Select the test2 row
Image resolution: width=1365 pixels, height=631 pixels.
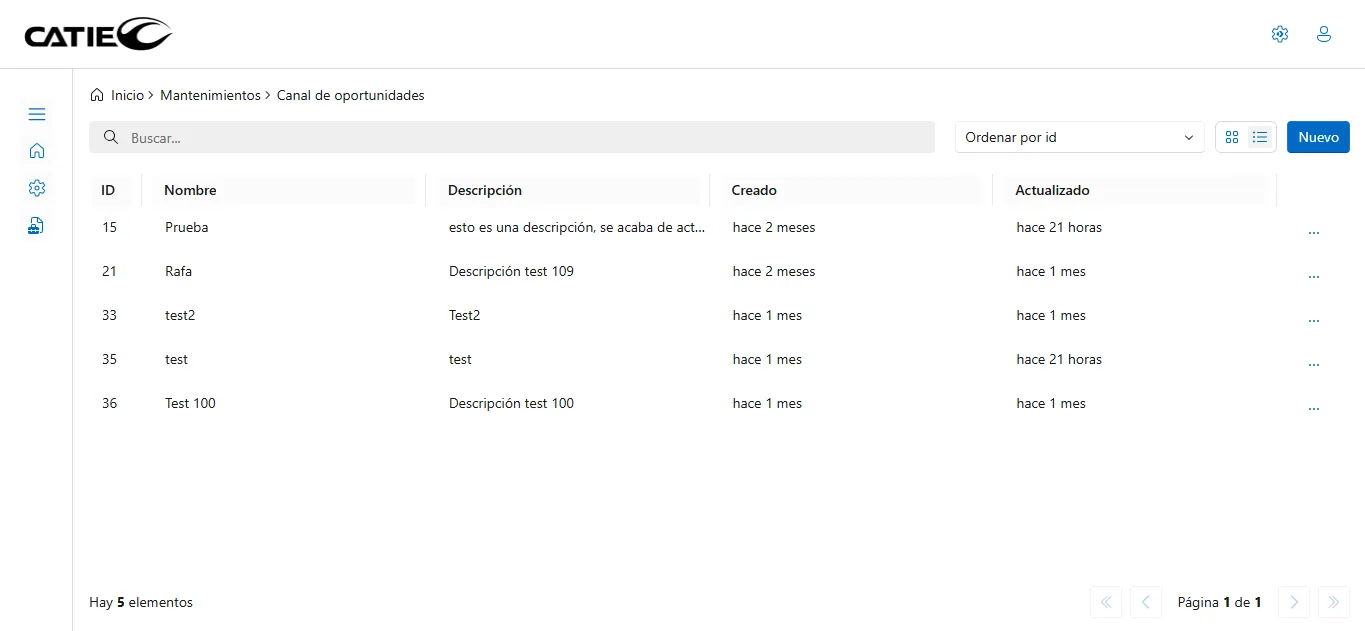pos(180,315)
